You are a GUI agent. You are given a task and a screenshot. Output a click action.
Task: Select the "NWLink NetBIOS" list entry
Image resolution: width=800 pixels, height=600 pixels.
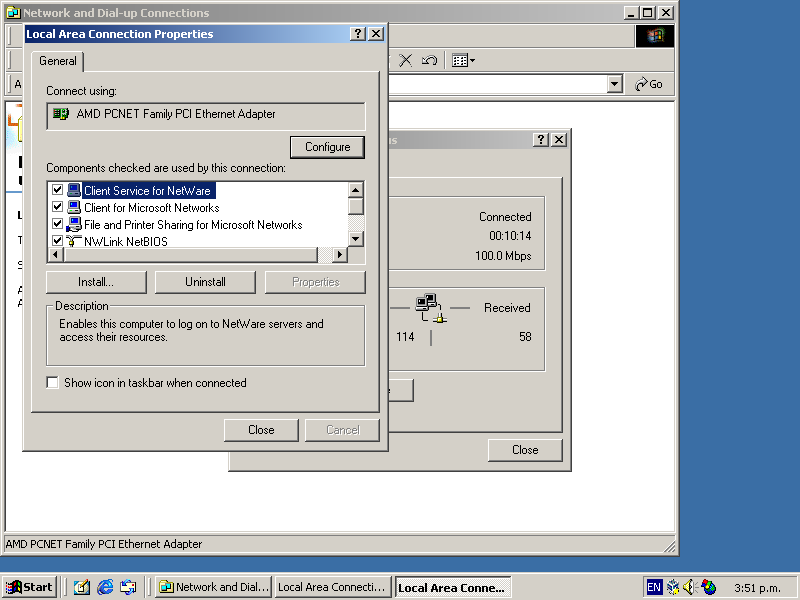126,241
